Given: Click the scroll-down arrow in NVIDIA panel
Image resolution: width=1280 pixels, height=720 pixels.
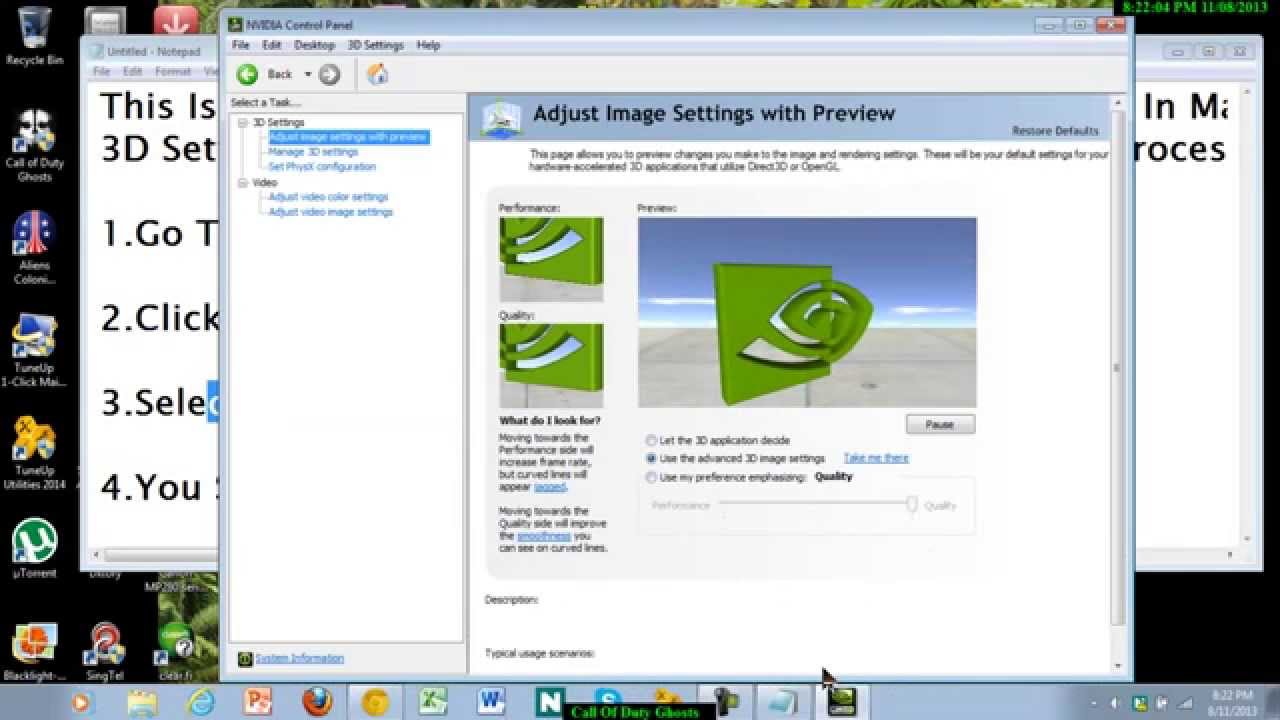Looking at the screenshot, I should (1118, 665).
